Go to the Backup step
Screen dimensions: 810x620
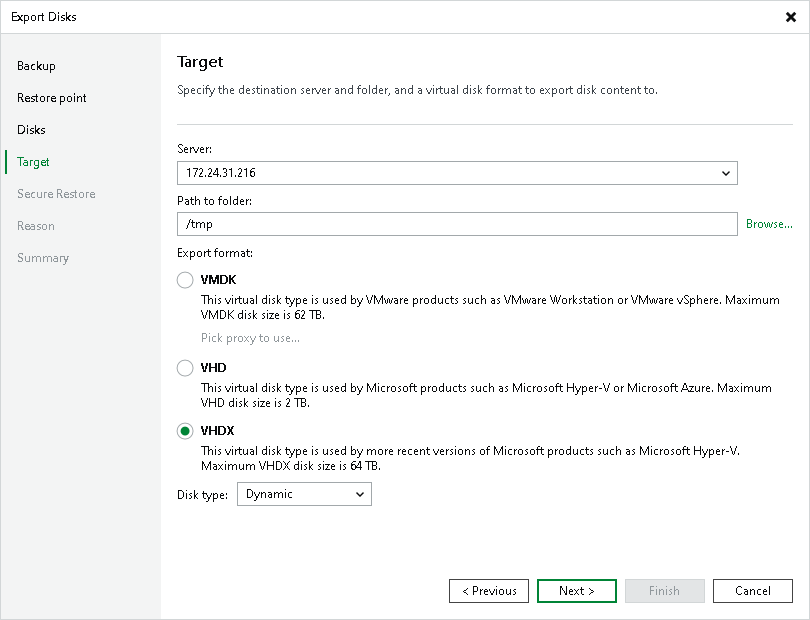[x=36, y=66]
